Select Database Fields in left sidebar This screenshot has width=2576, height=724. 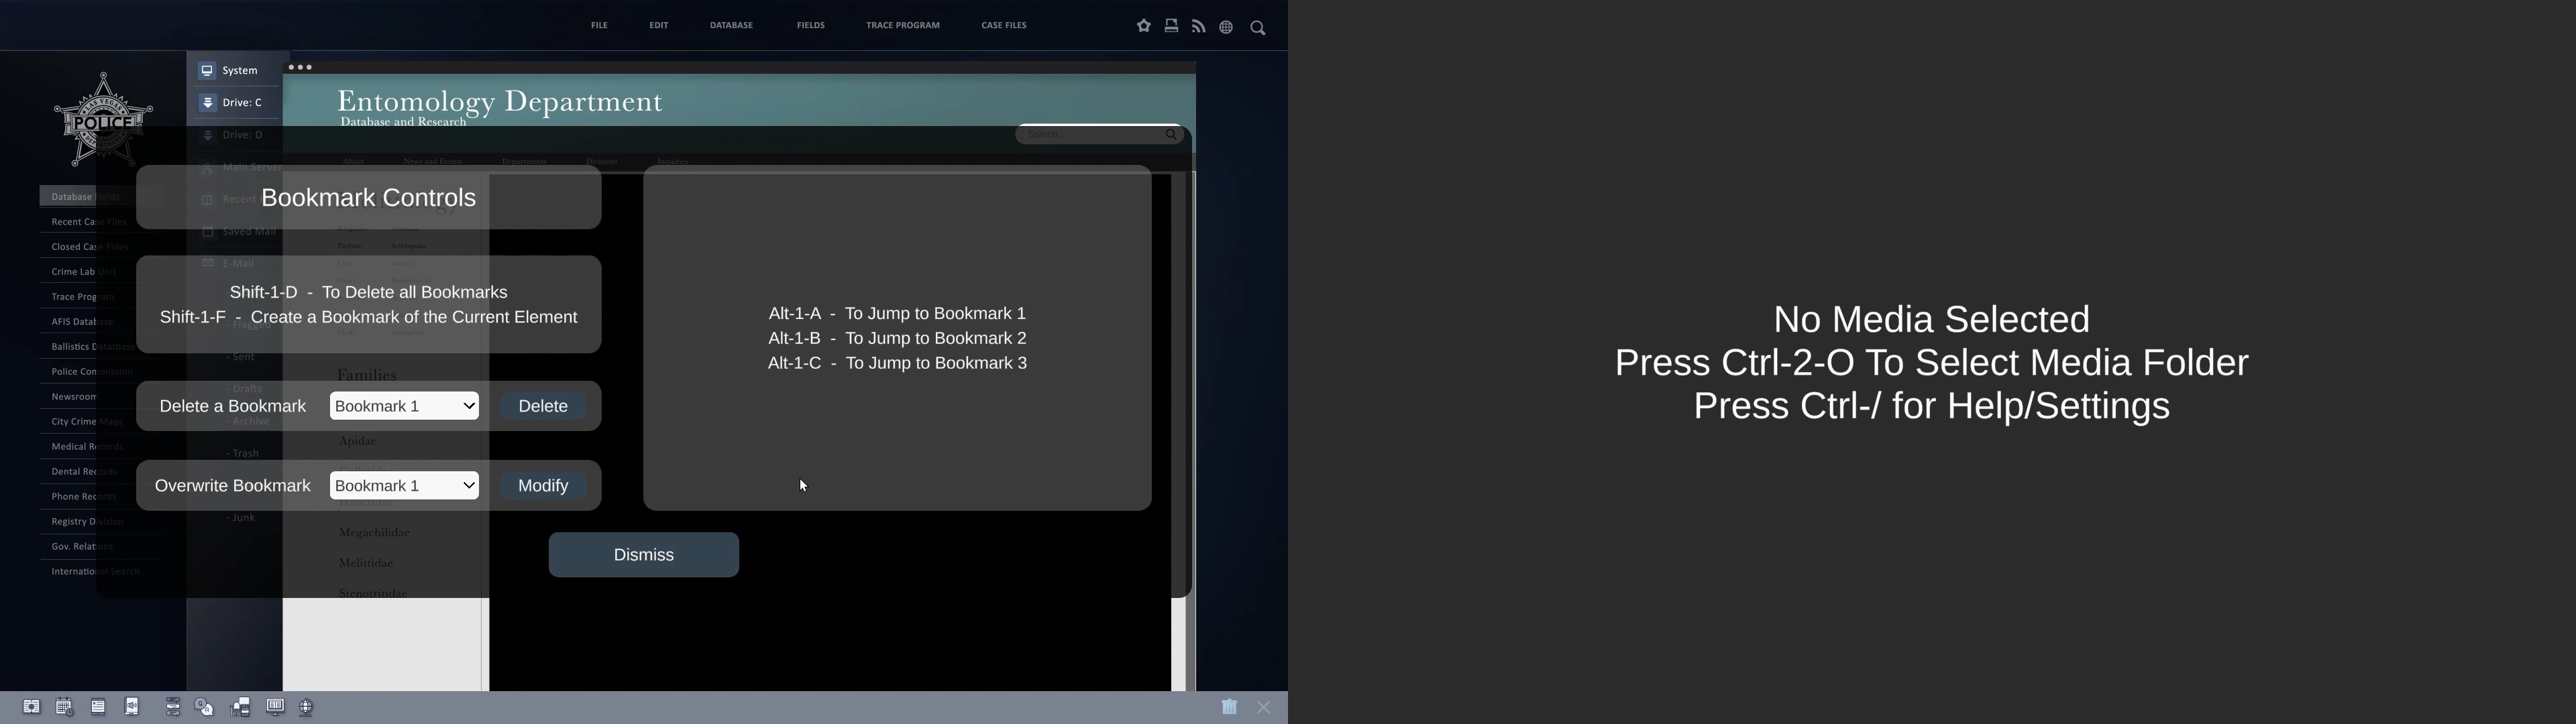pos(85,197)
